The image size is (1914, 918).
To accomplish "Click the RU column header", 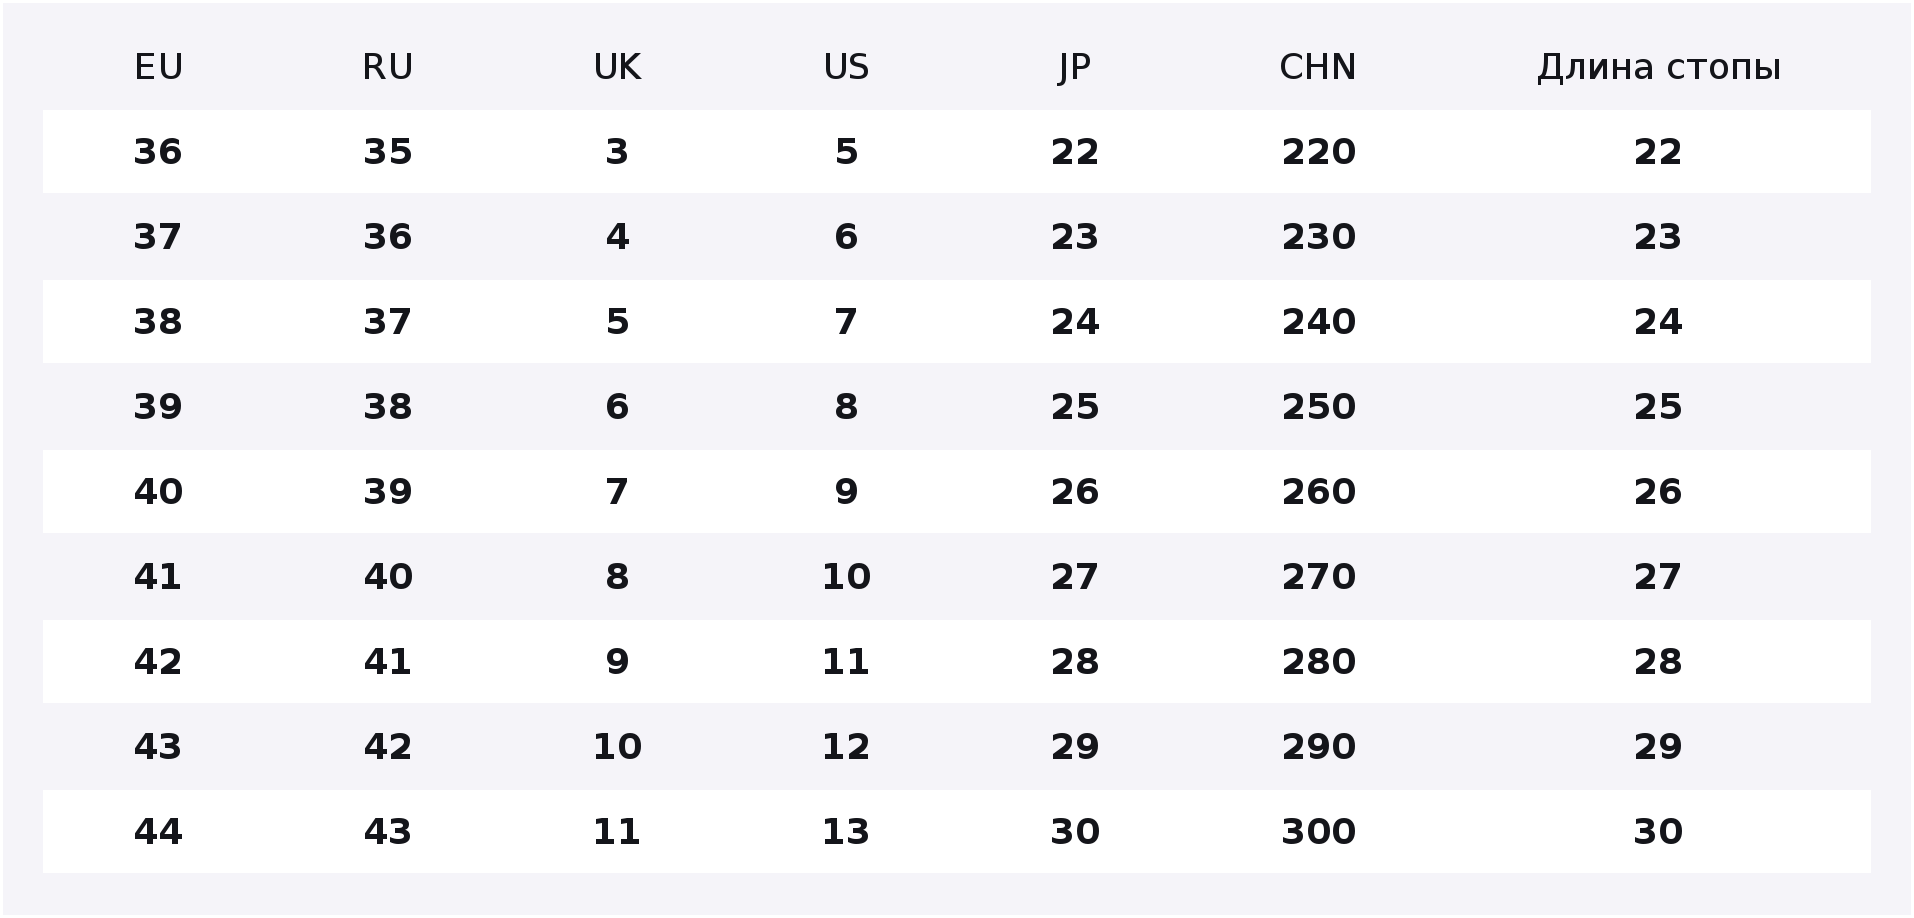I will pos(387,67).
